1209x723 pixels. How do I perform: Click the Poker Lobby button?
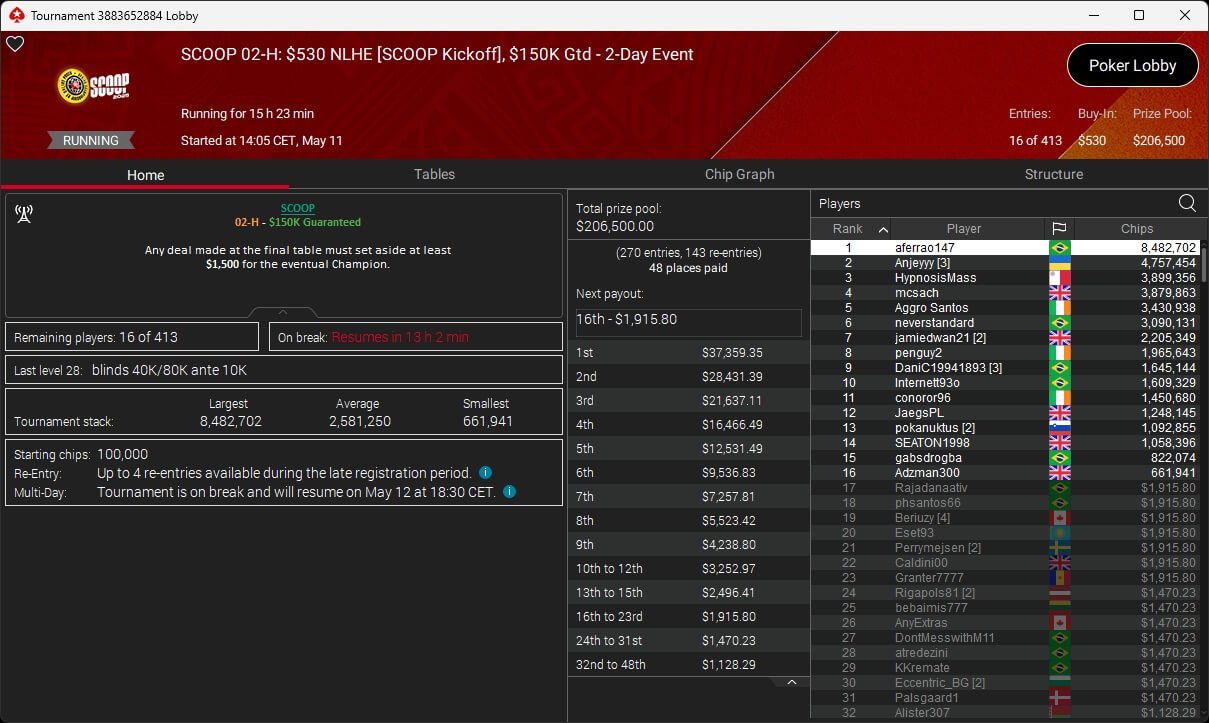(1132, 65)
